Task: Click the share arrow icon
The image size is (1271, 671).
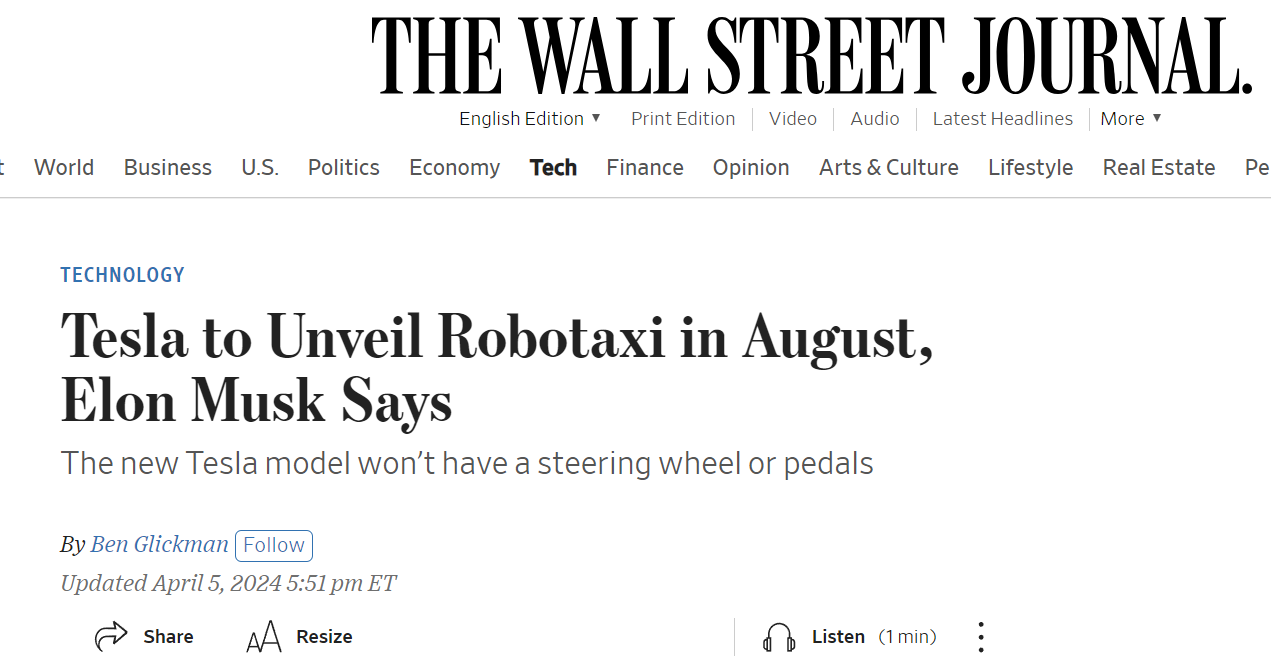Action: 112,637
